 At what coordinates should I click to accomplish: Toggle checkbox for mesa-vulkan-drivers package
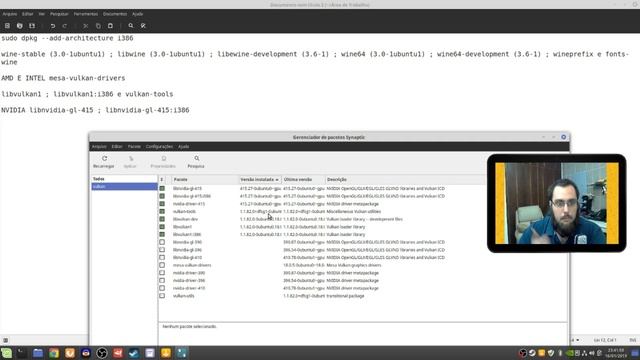point(162,265)
